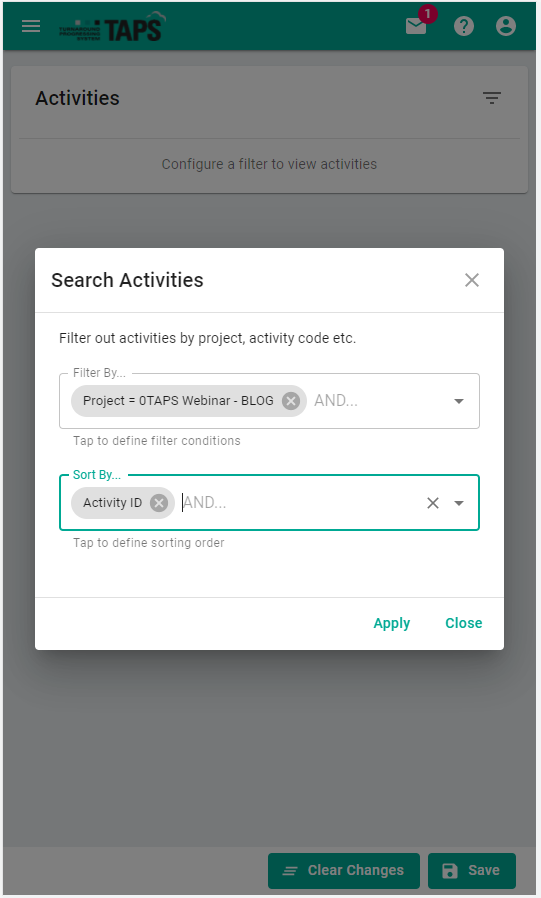This screenshot has height=898, width=541.
Task: Click the Filter By AND input field
Action: pos(379,401)
